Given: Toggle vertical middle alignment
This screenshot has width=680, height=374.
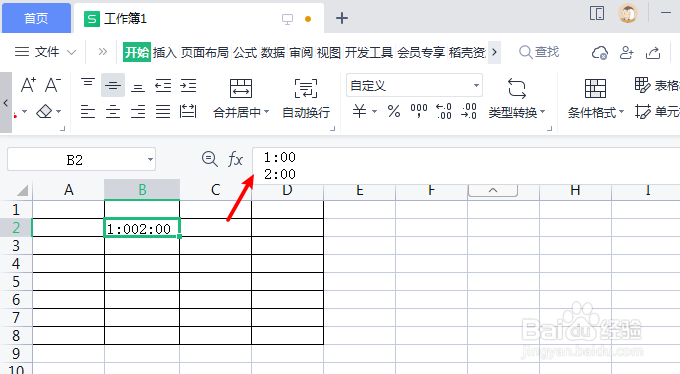Looking at the screenshot, I should 113,85.
